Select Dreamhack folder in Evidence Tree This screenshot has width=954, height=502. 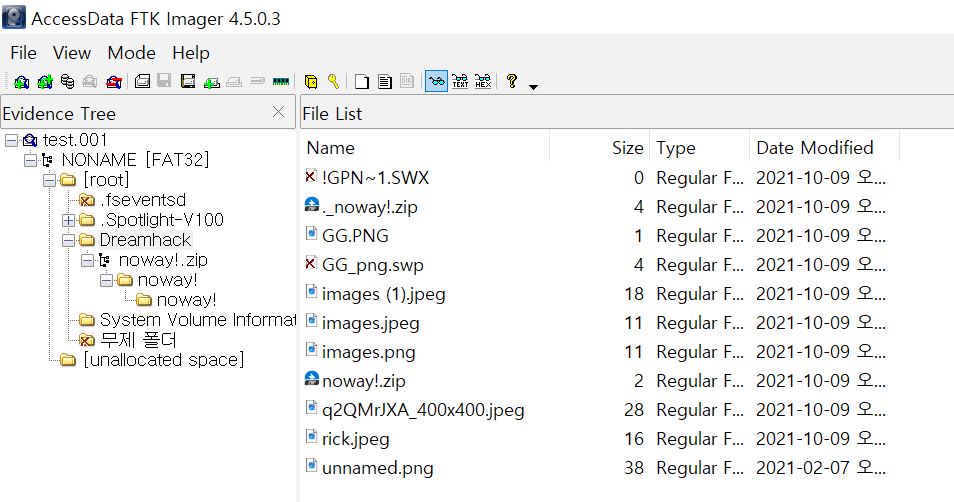point(145,240)
